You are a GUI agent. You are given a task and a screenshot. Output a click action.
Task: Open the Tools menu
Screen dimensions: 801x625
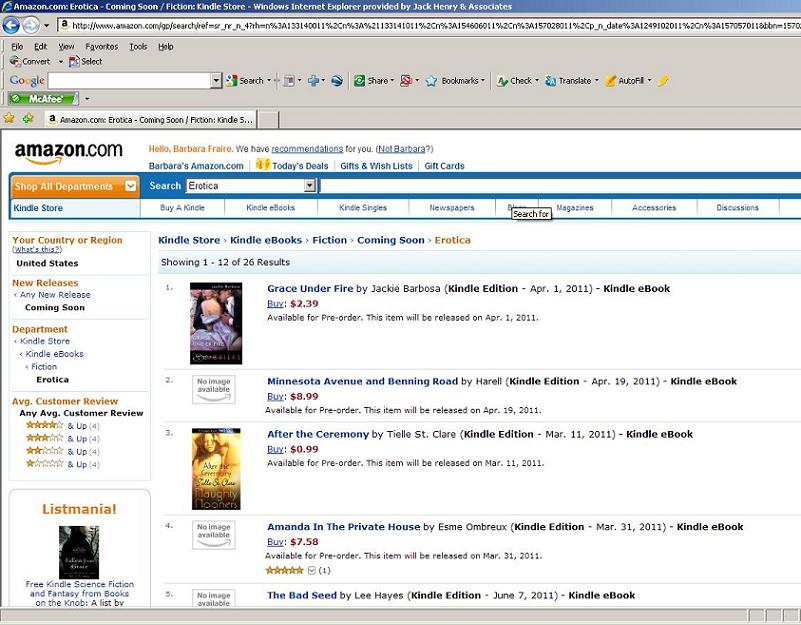coord(138,47)
